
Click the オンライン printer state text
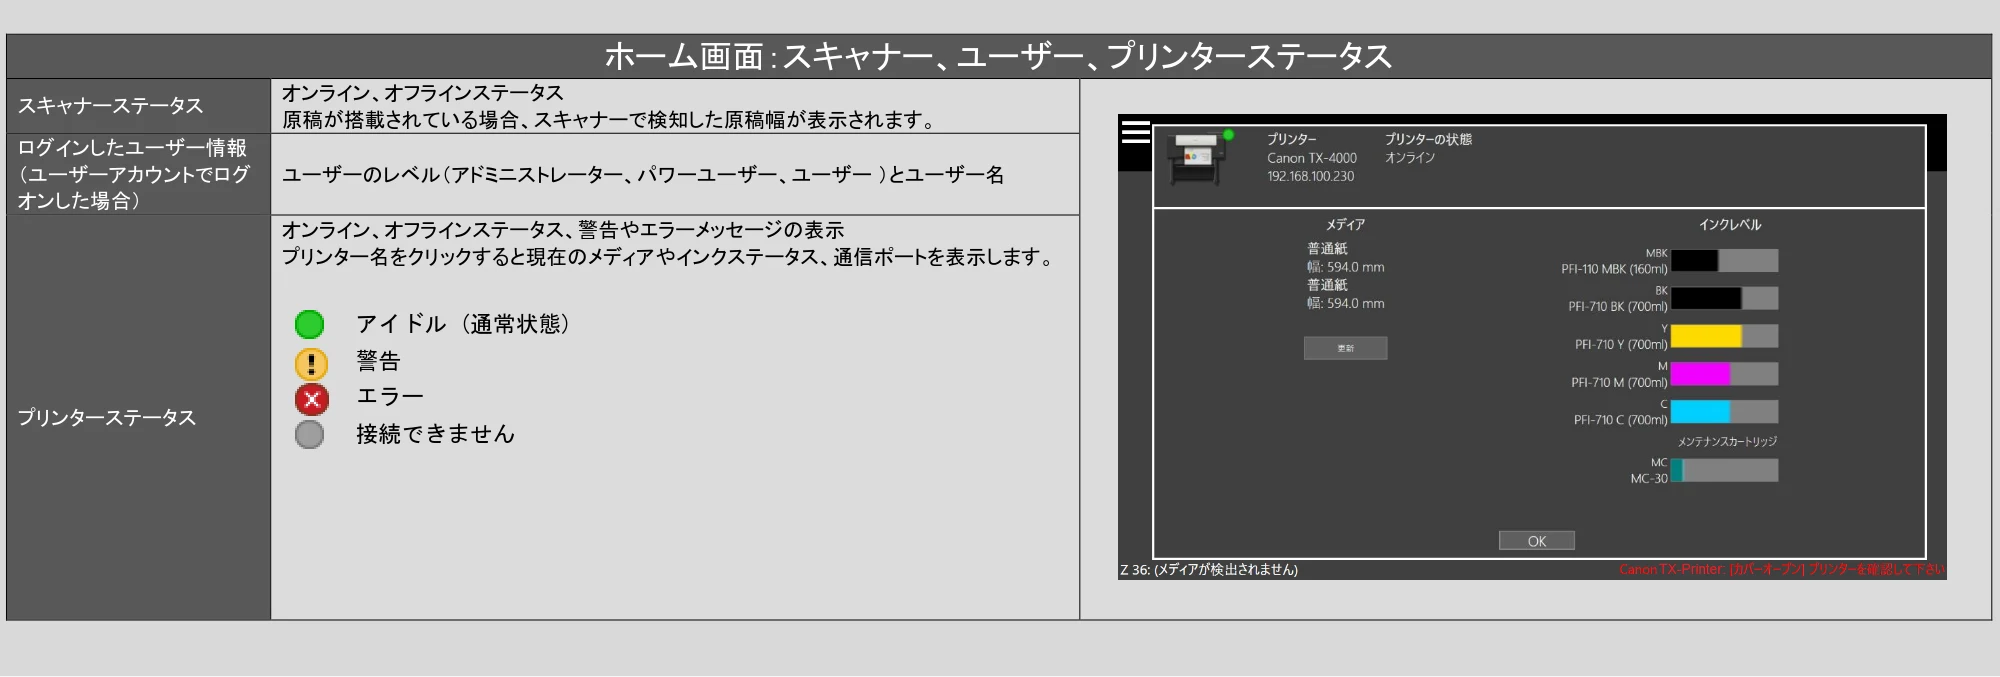pos(1410,158)
